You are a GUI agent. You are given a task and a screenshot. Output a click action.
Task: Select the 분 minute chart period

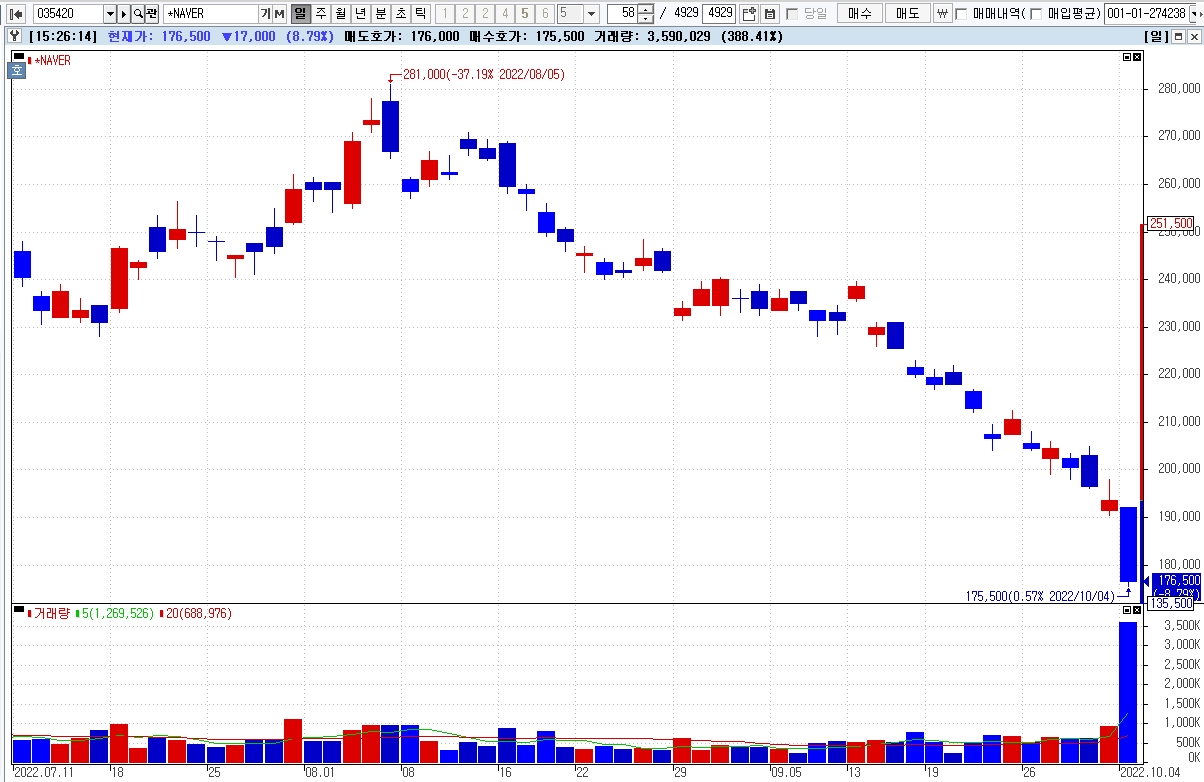coord(381,14)
